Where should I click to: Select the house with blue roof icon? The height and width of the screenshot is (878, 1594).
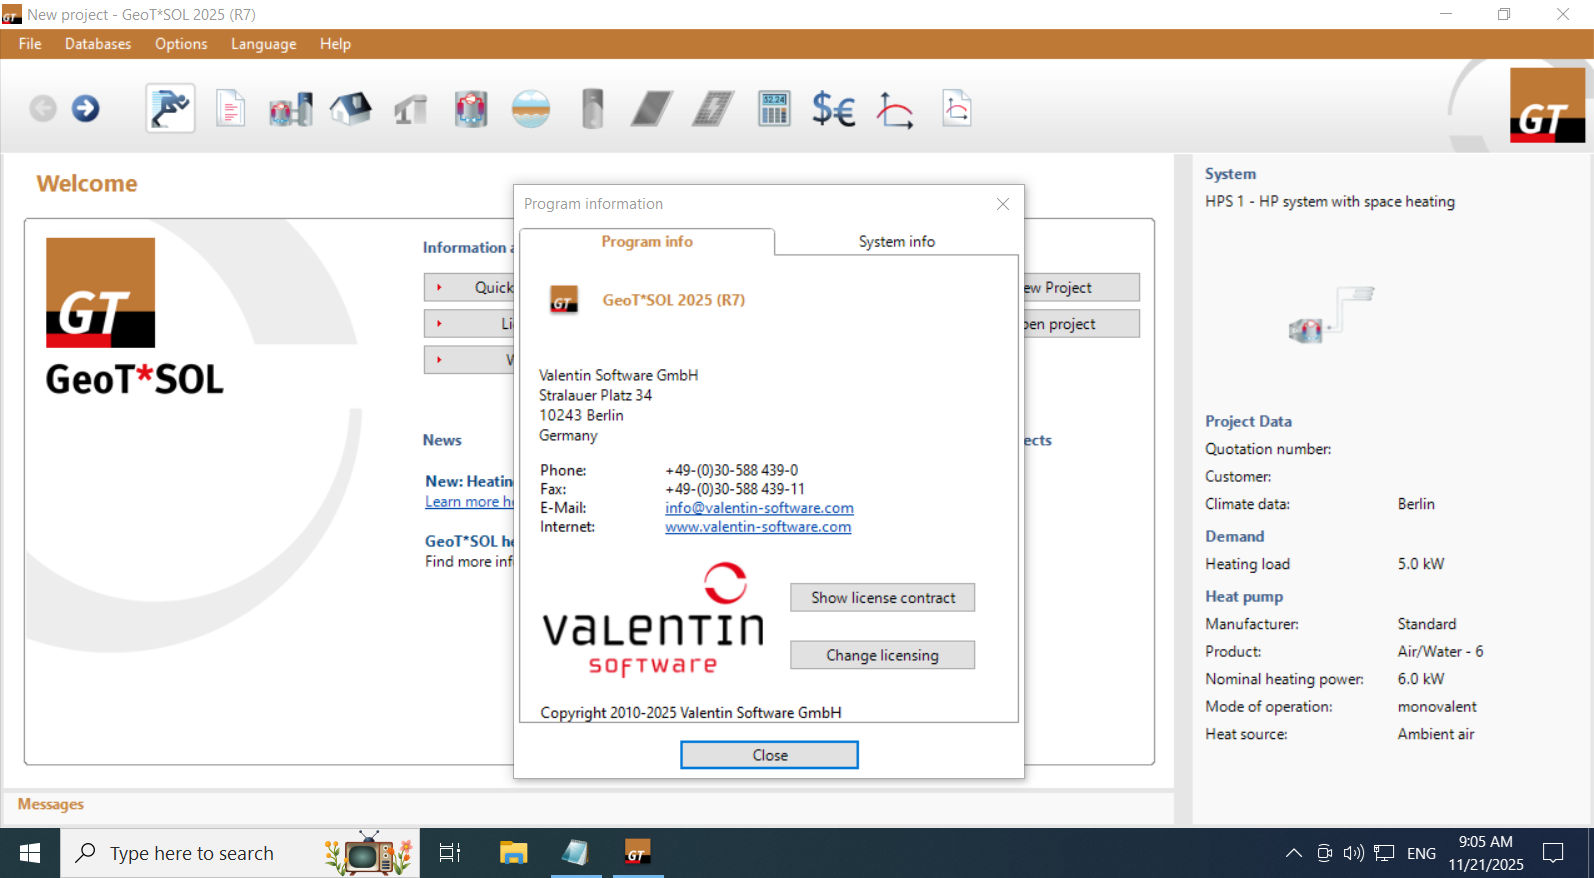[350, 108]
